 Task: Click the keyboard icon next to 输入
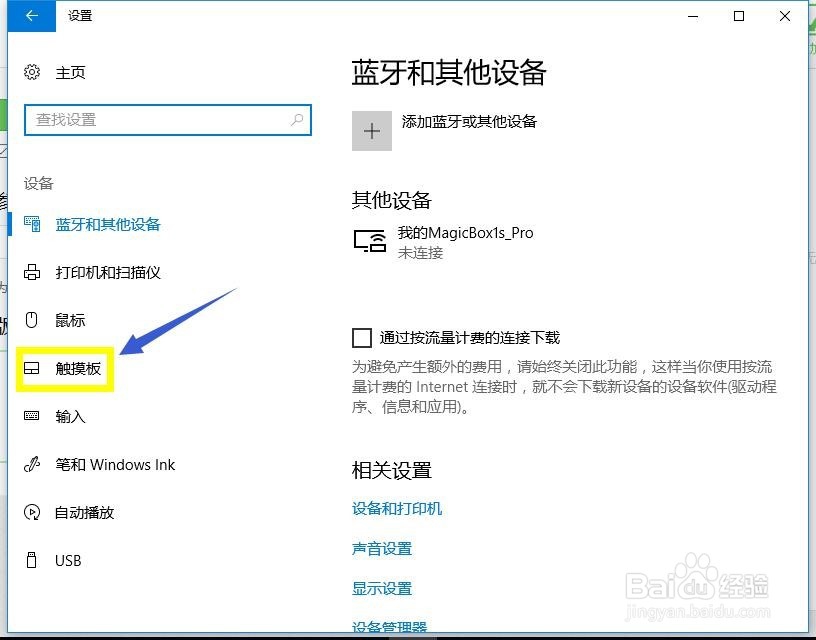[33, 416]
